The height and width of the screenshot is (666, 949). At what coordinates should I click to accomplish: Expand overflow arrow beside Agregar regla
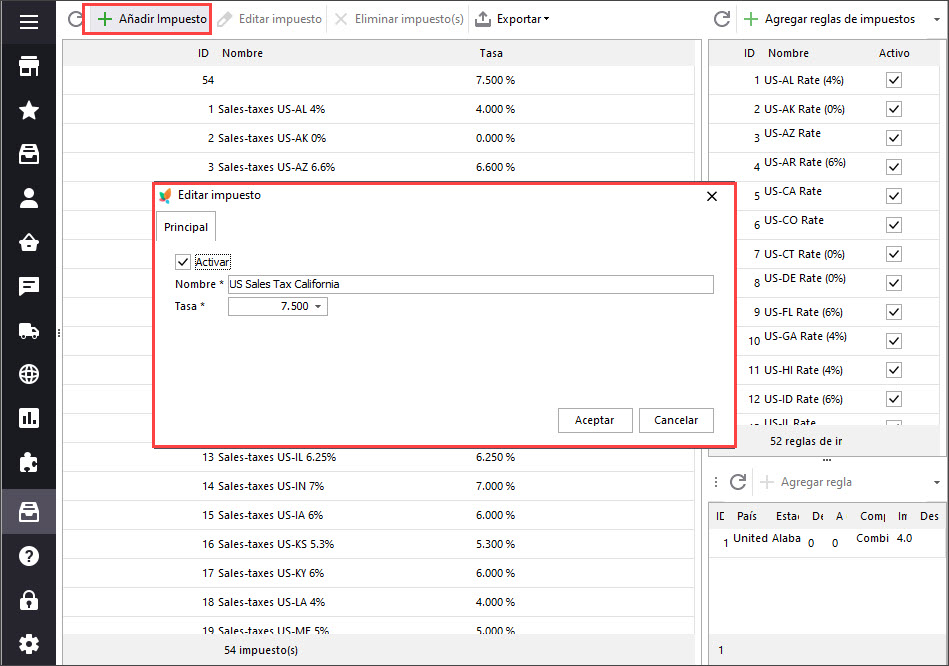[936, 483]
